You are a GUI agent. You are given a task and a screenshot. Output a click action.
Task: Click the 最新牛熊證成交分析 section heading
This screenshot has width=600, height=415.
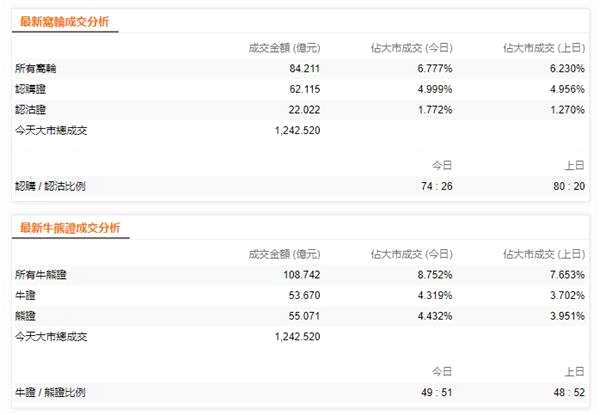coord(70,228)
